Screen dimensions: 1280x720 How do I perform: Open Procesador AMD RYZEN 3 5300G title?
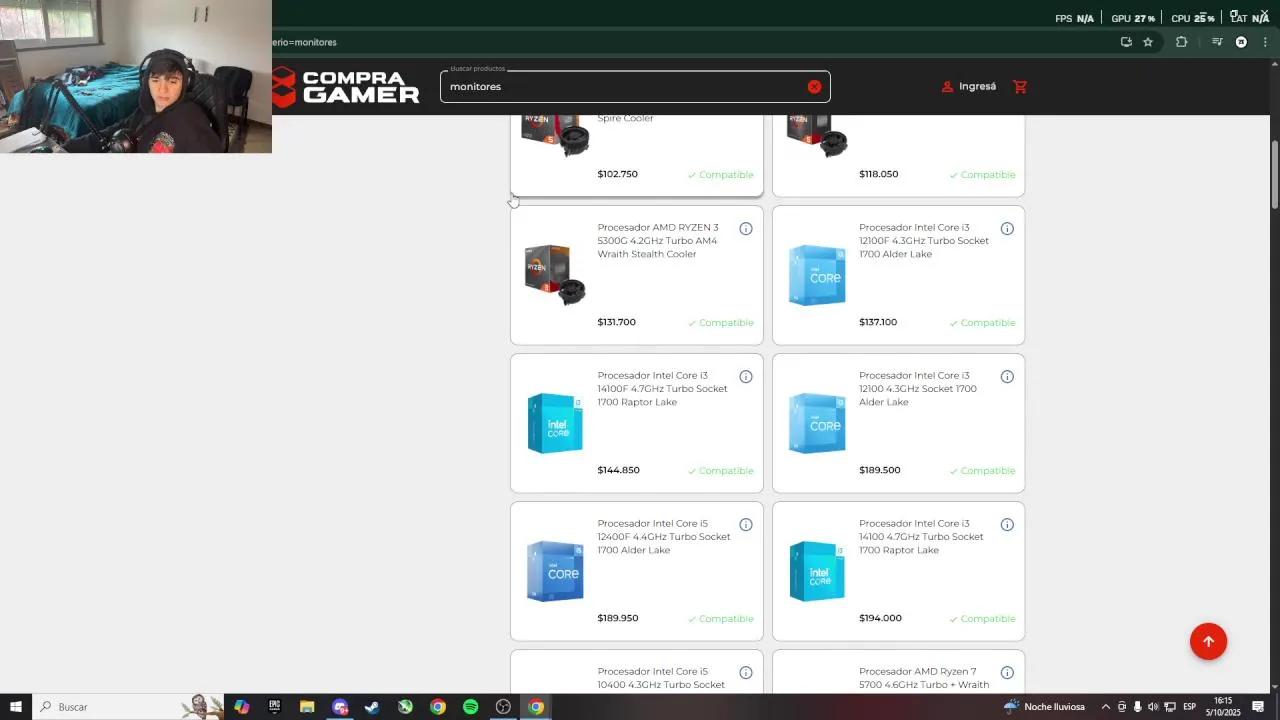(658, 241)
